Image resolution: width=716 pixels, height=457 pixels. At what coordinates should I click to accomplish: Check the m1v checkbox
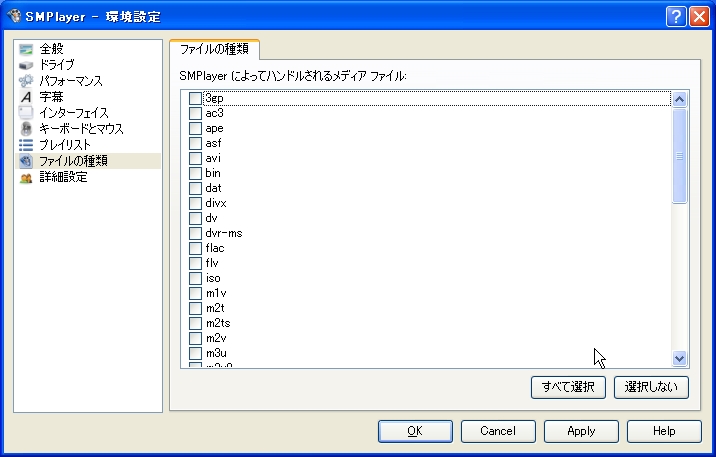(195, 293)
